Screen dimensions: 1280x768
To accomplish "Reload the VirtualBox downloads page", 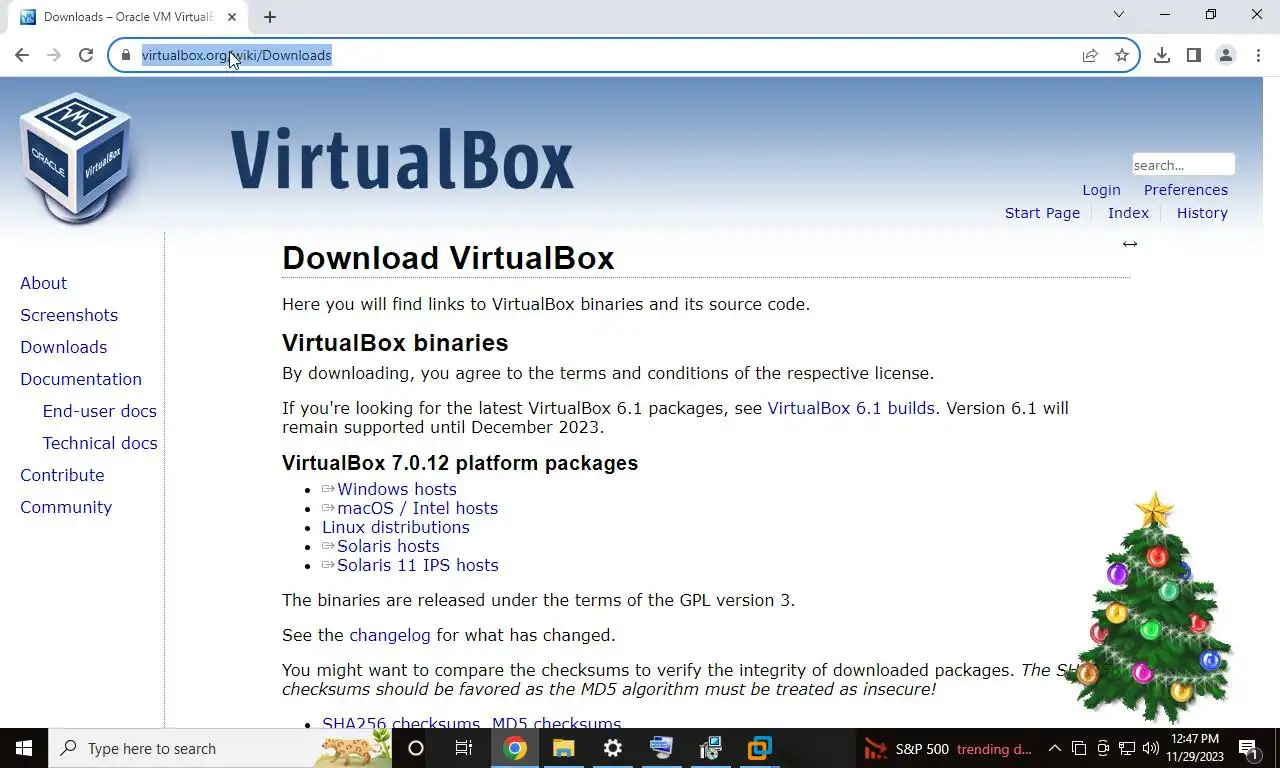I will [86, 55].
